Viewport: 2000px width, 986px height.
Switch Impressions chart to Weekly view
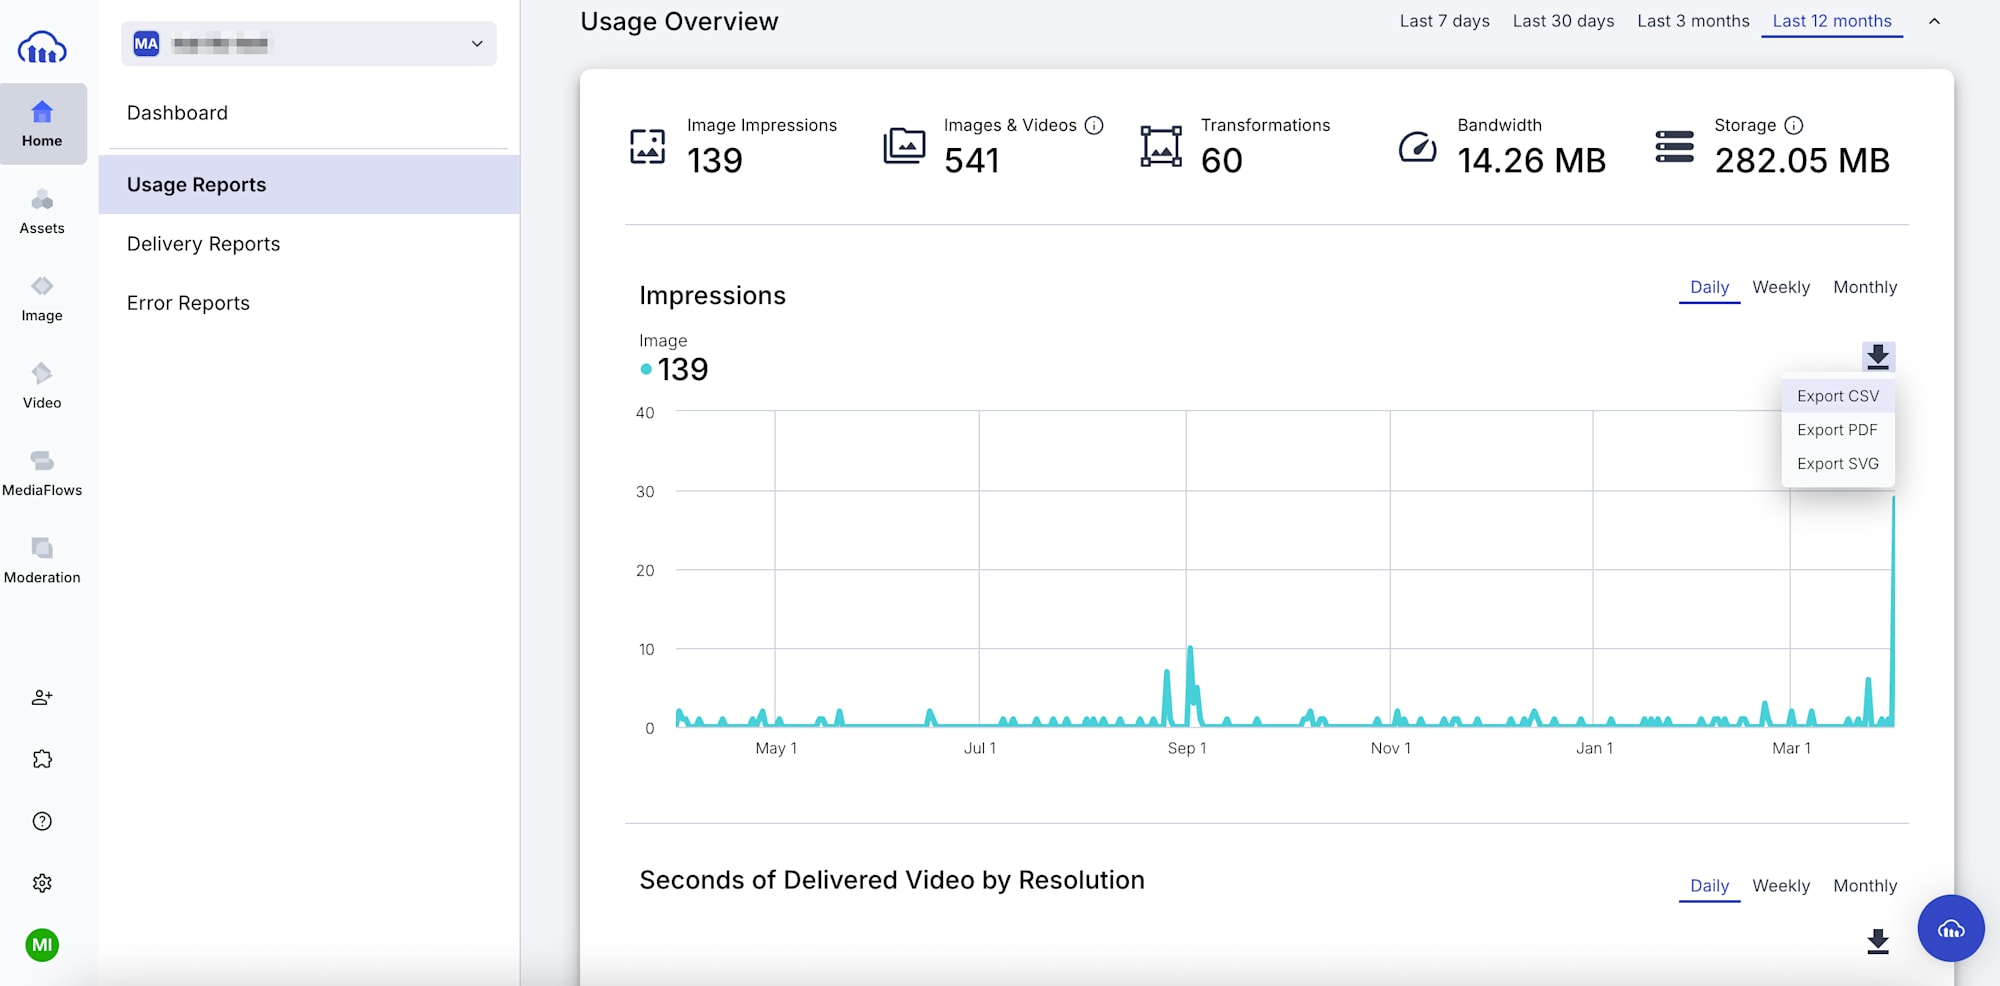[1780, 287]
